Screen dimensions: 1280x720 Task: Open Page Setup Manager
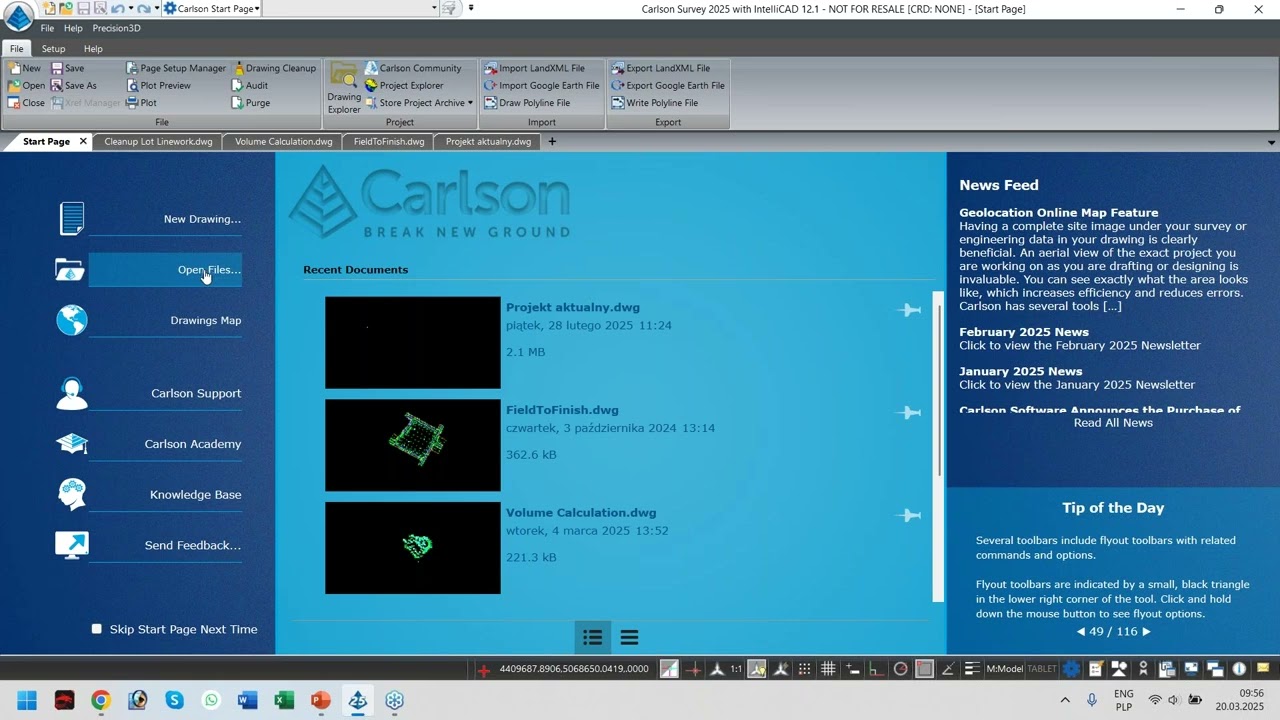(x=176, y=68)
